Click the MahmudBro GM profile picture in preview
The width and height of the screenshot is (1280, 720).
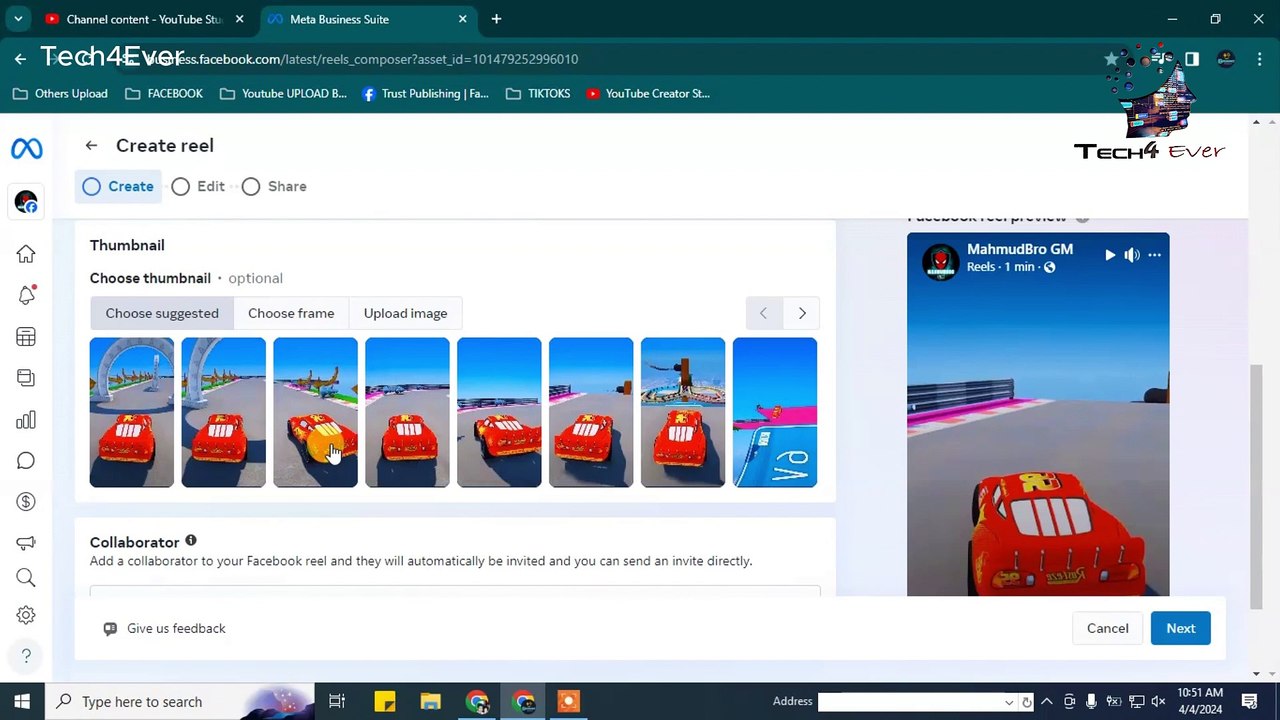pyautogui.click(x=940, y=261)
